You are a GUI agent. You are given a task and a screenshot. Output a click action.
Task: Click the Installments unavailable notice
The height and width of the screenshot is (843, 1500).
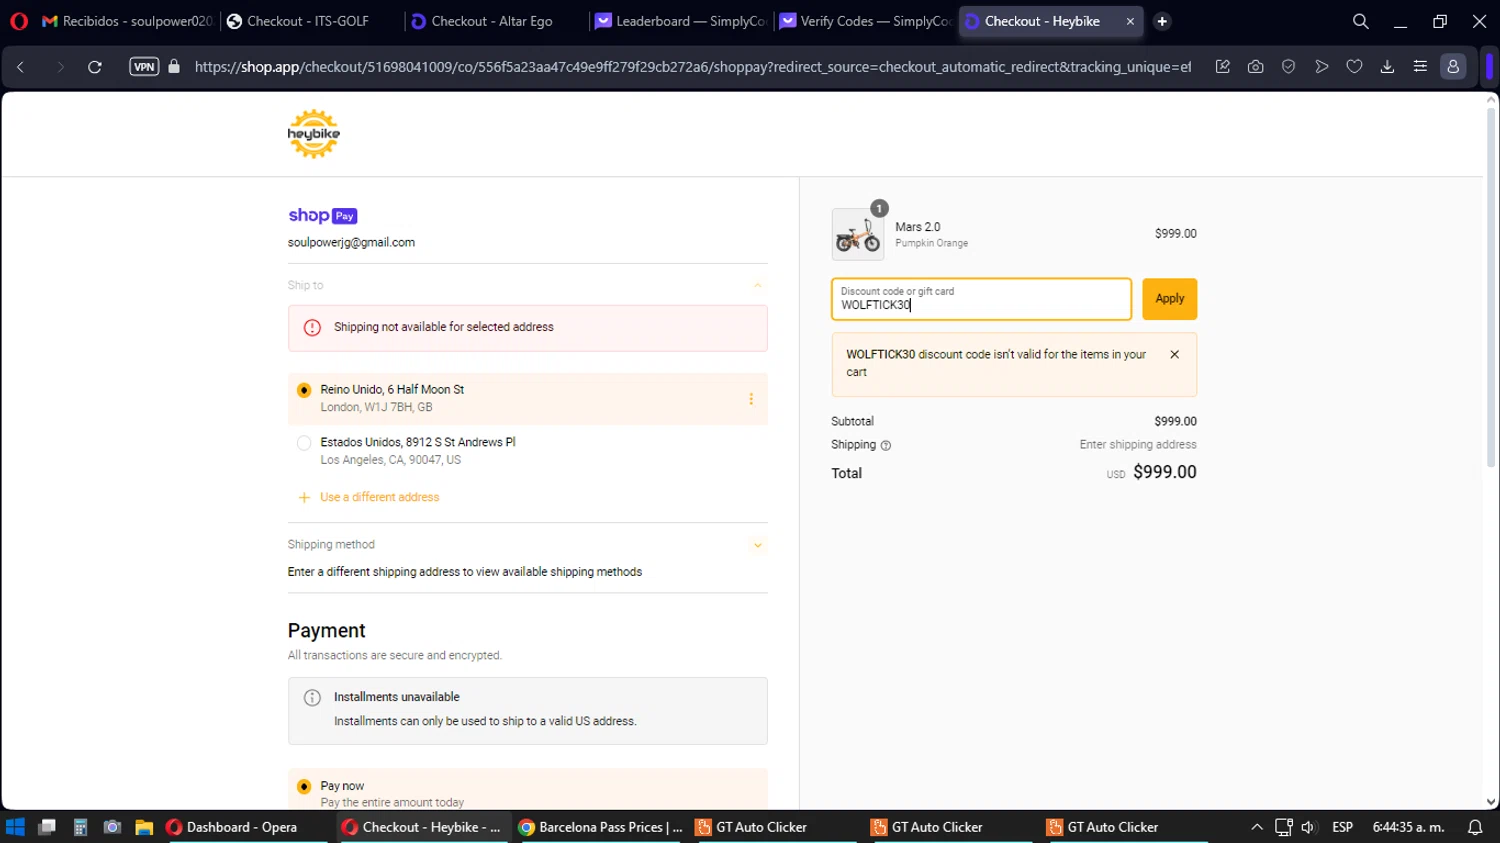pos(528,711)
